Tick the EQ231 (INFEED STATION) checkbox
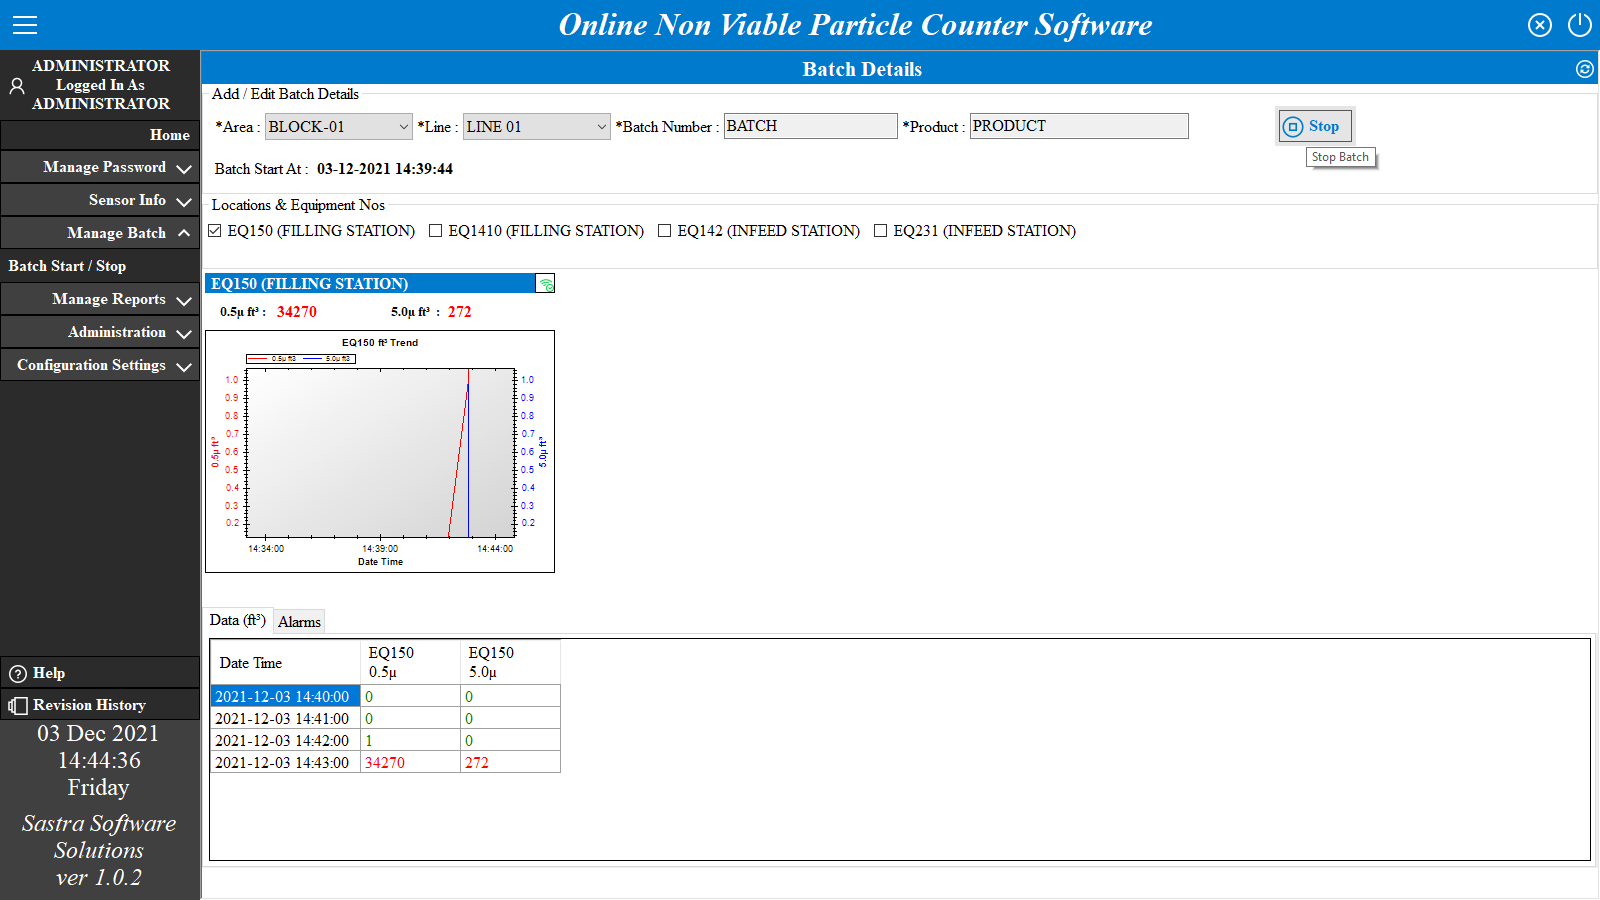Image resolution: width=1600 pixels, height=900 pixels. 881,231
